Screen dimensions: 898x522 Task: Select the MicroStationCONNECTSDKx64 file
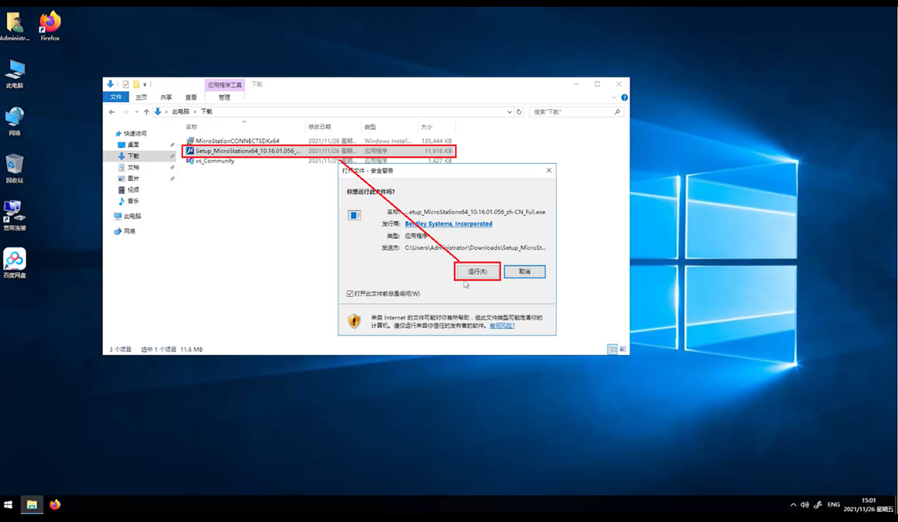(237, 140)
